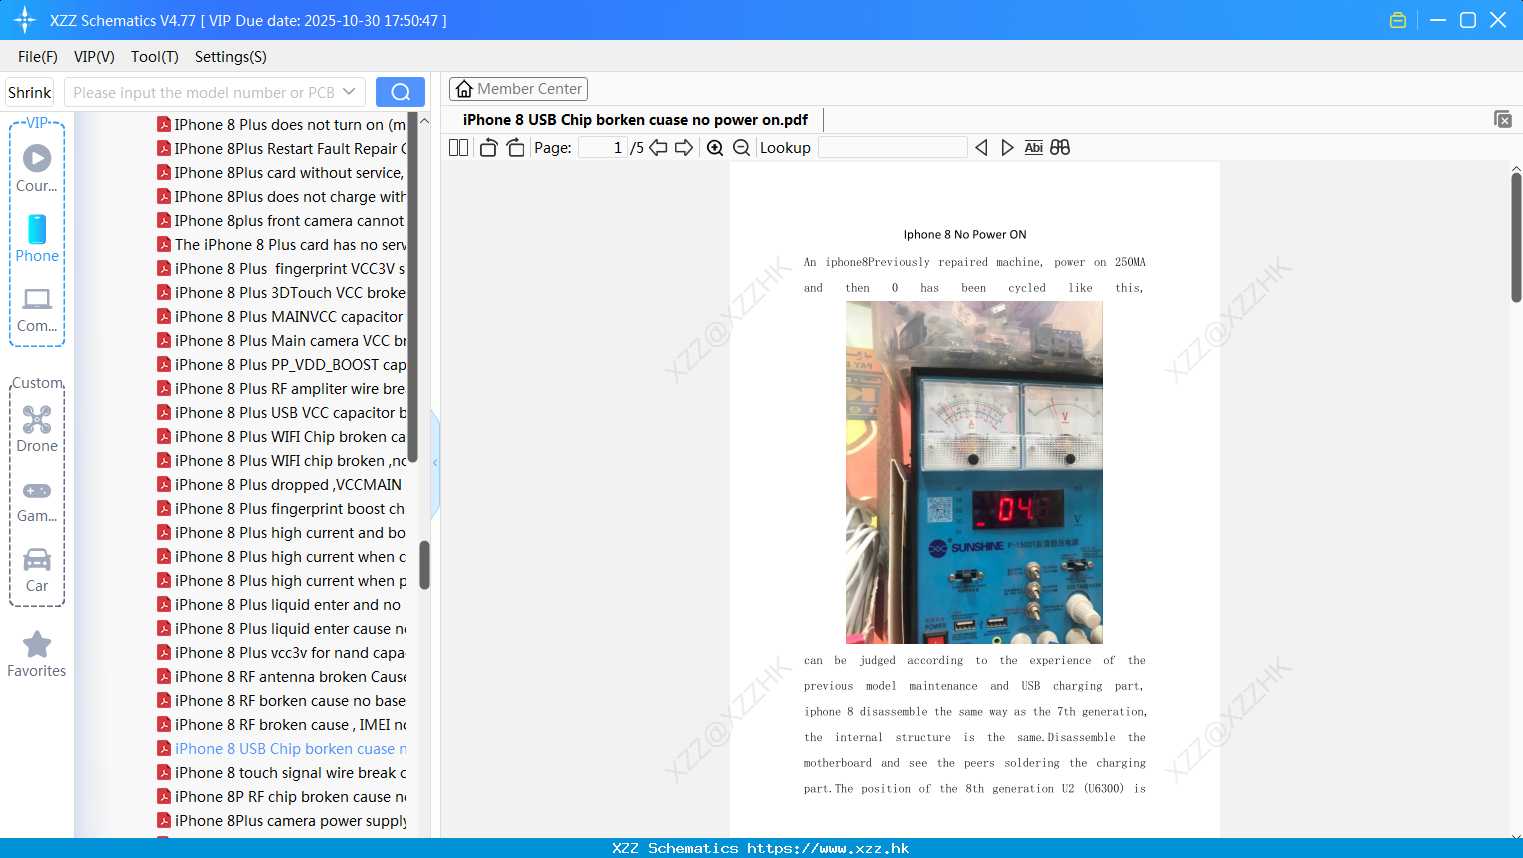
Task: Click the yellow toolbox icon in title bar
Action: tap(1398, 20)
